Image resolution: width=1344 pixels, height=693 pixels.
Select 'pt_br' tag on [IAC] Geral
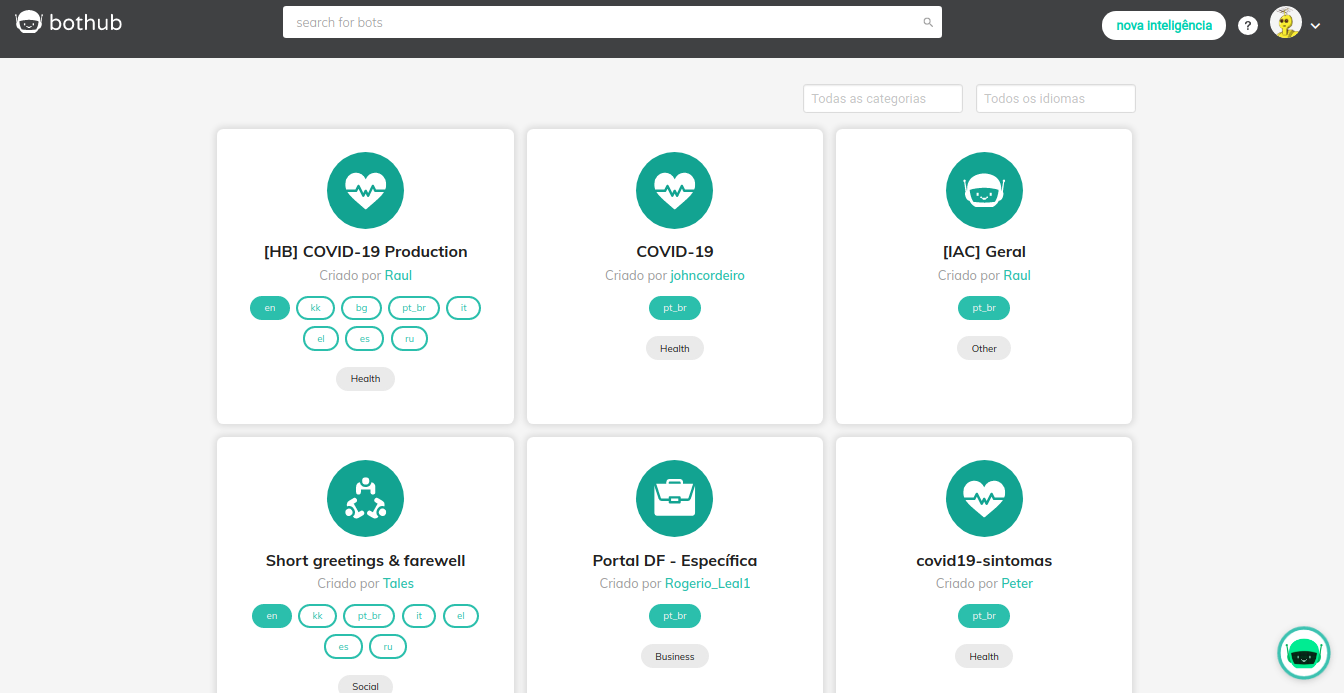984,308
